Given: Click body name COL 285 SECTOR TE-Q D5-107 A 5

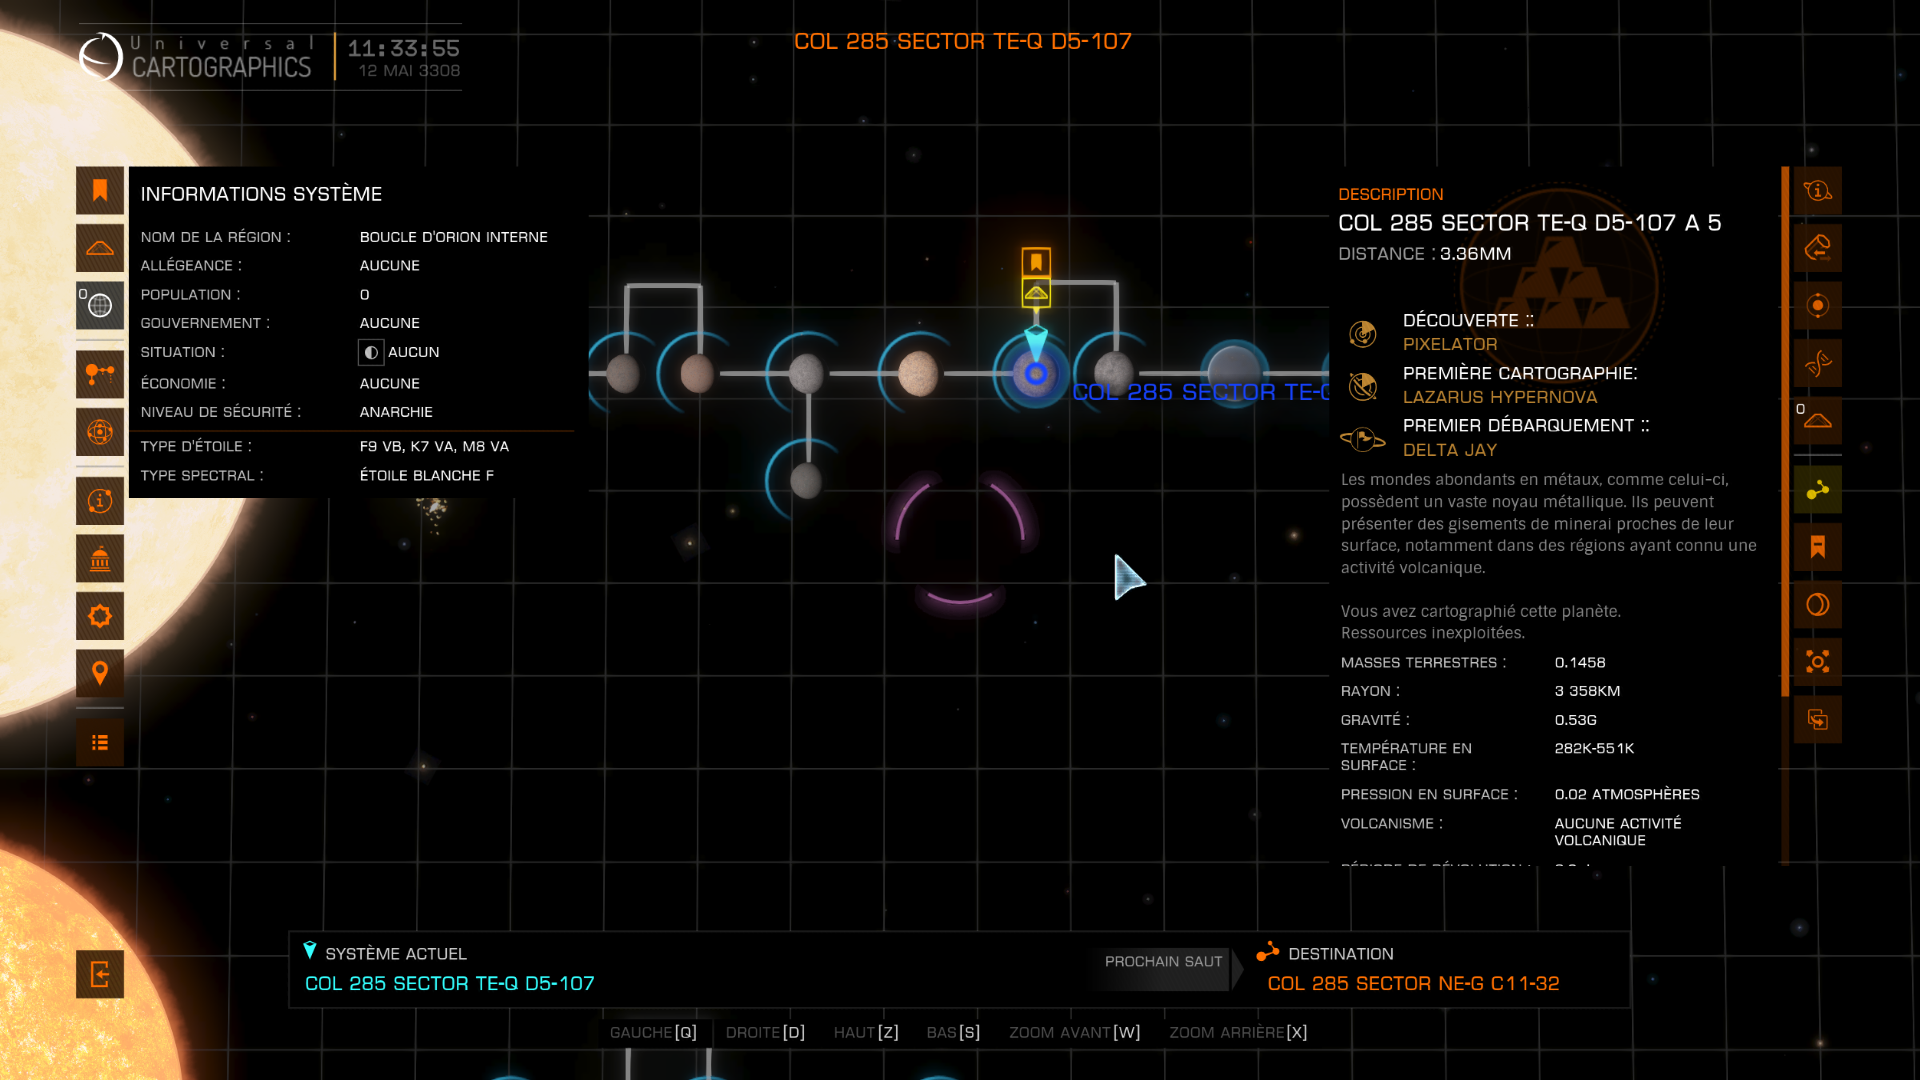Looking at the screenshot, I should [1529, 223].
